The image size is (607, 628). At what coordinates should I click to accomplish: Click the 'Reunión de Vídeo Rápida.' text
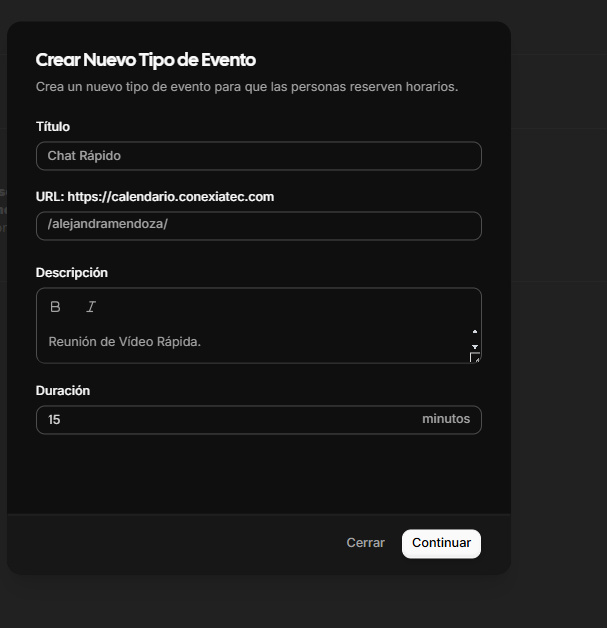coord(125,342)
